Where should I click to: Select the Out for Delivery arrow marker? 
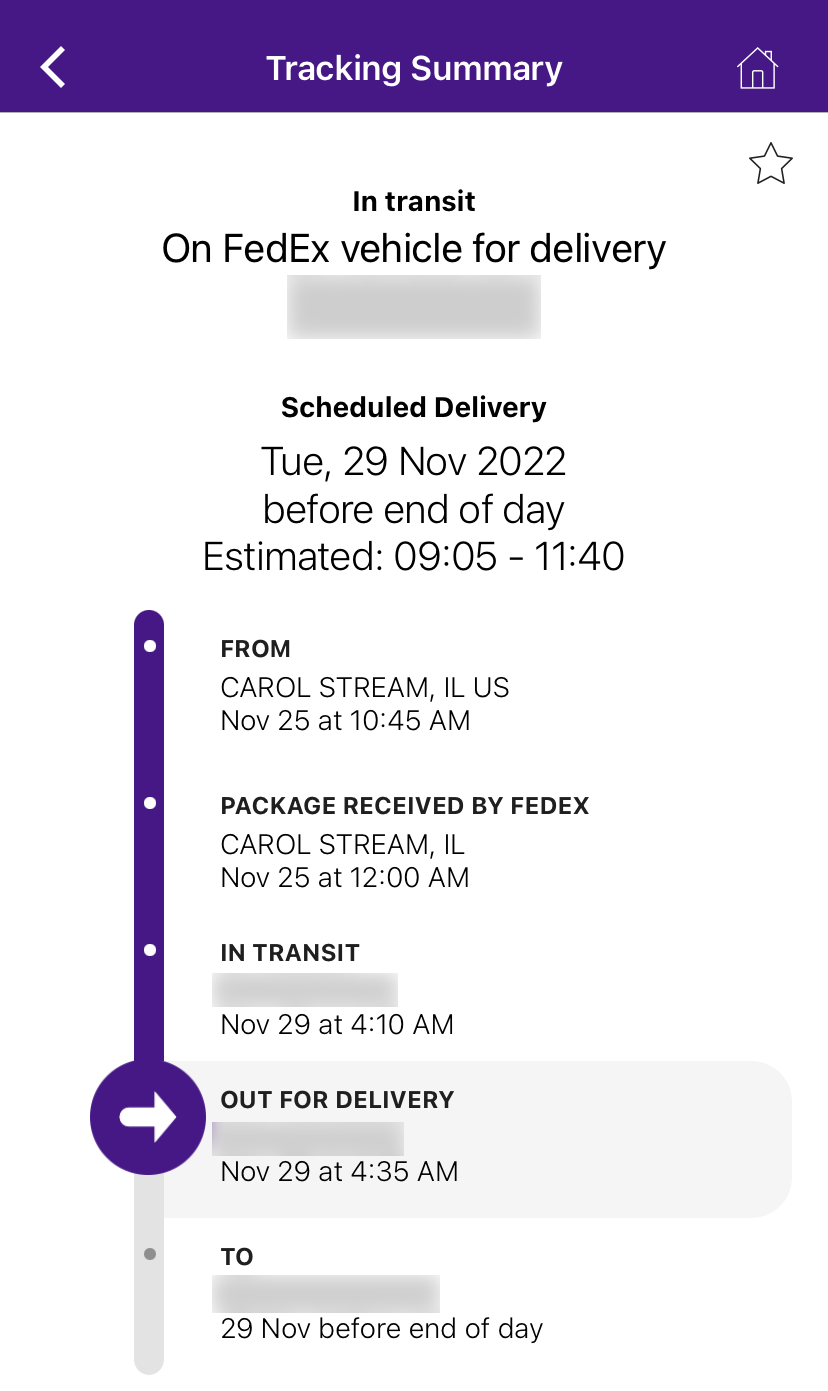pyautogui.click(x=148, y=1117)
